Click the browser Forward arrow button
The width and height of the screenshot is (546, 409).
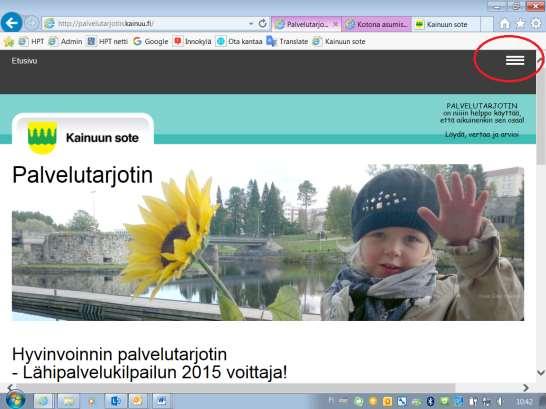click(31, 23)
